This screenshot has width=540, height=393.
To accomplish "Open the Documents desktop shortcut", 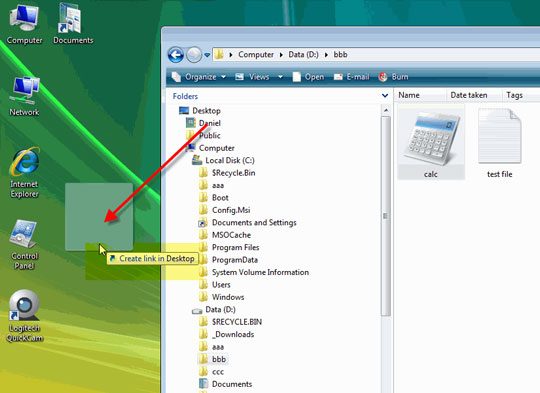I will (73, 24).
